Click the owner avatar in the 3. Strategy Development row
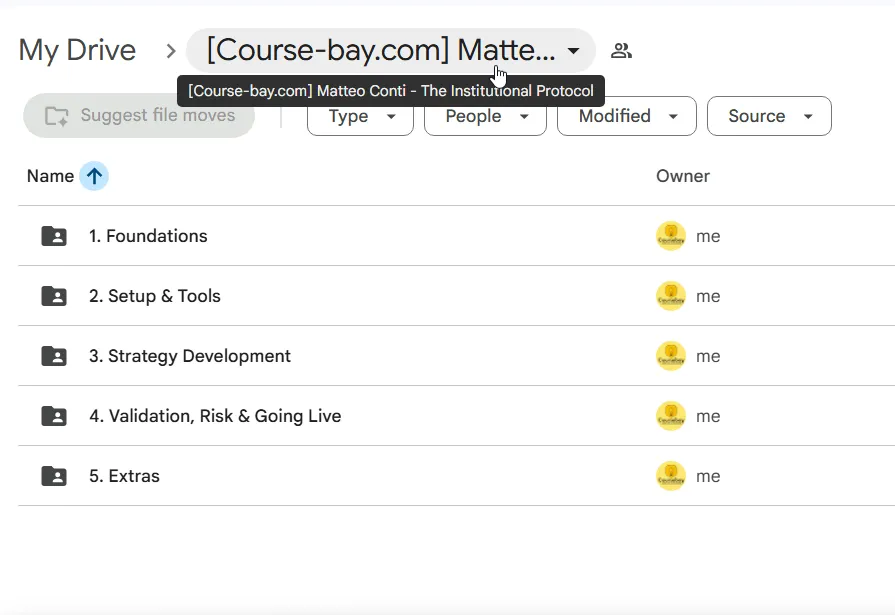 pos(671,356)
